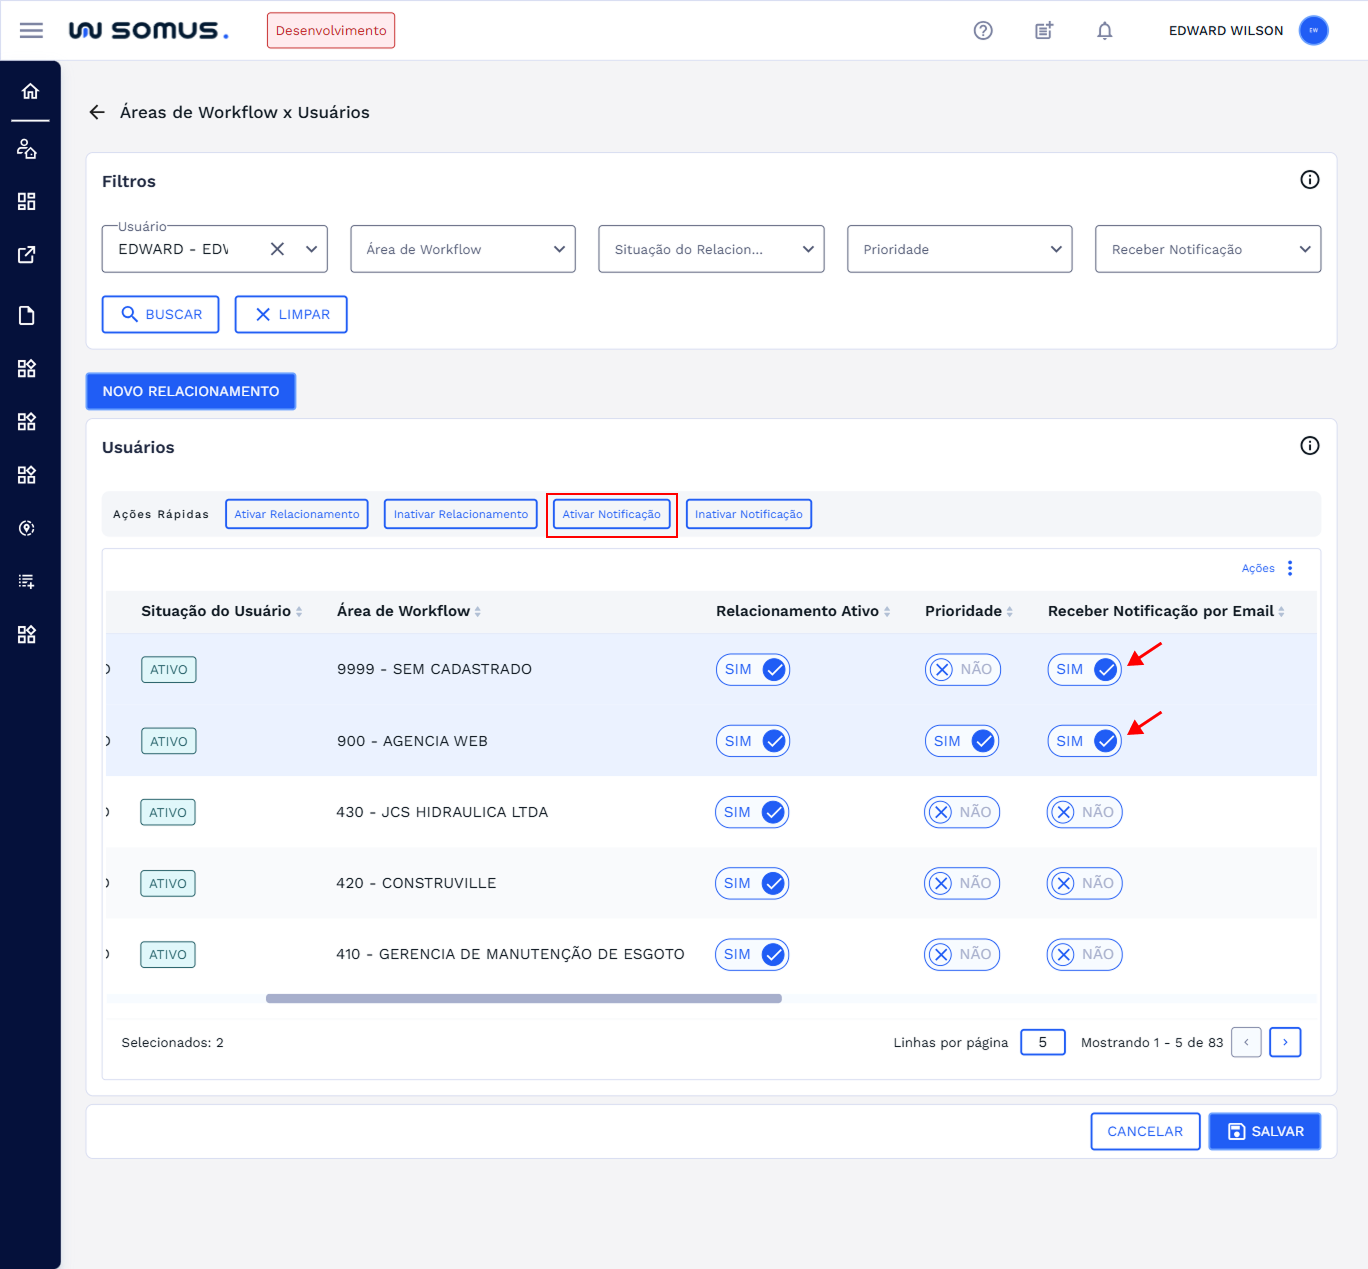Click the NOVO RELACIONAMENTO button

[x=191, y=391]
